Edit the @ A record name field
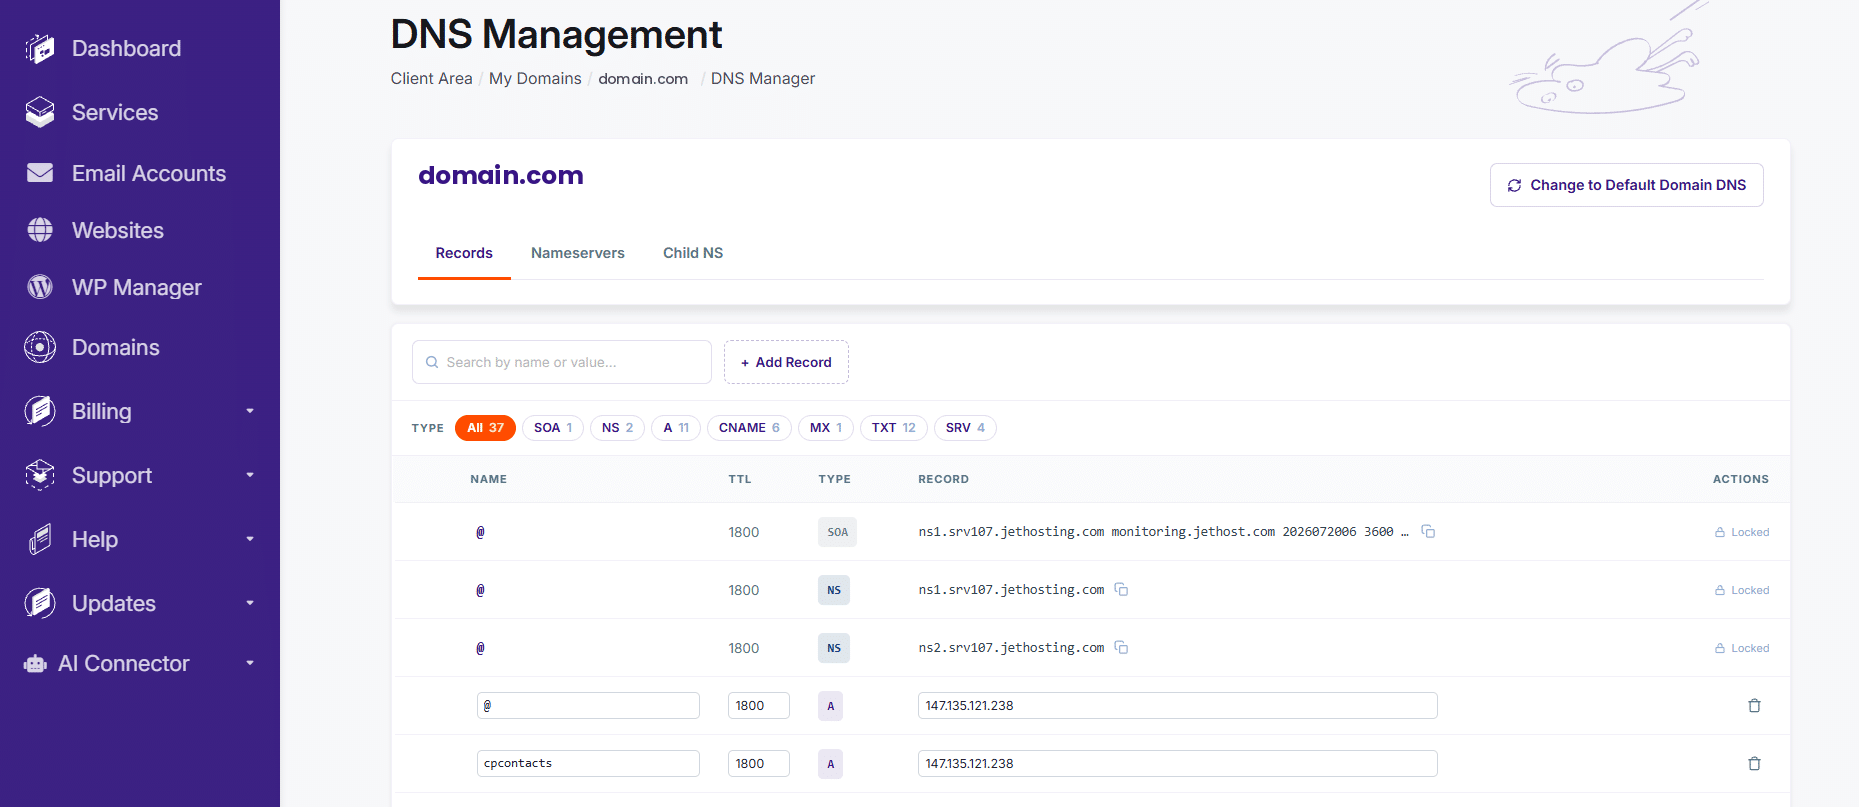The width and height of the screenshot is (1859, 807). [588, 705]
